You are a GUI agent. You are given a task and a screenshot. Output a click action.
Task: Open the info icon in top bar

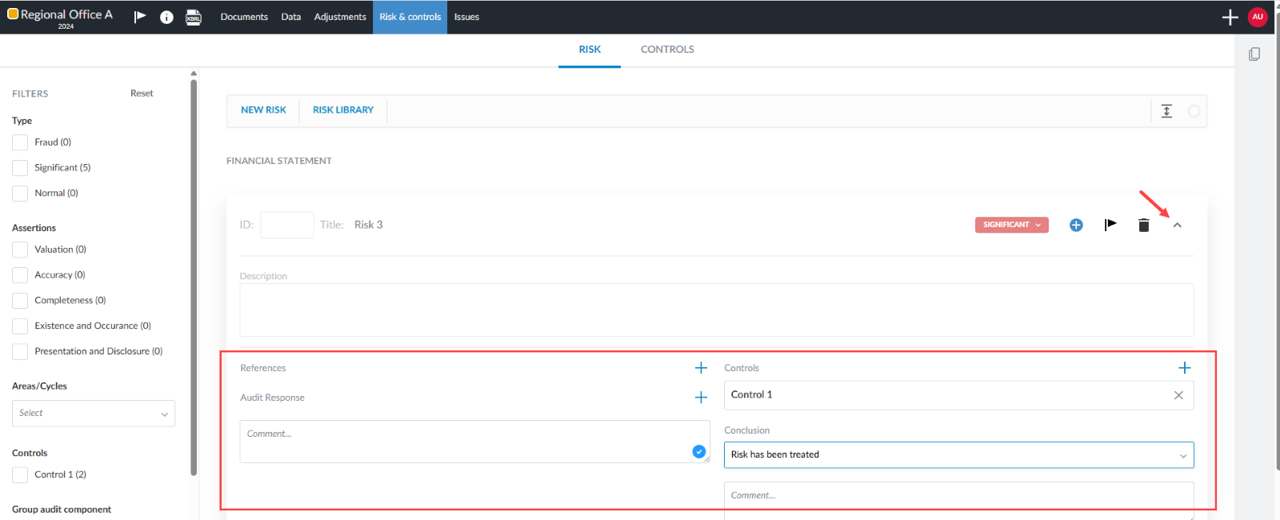pos(167,17)
